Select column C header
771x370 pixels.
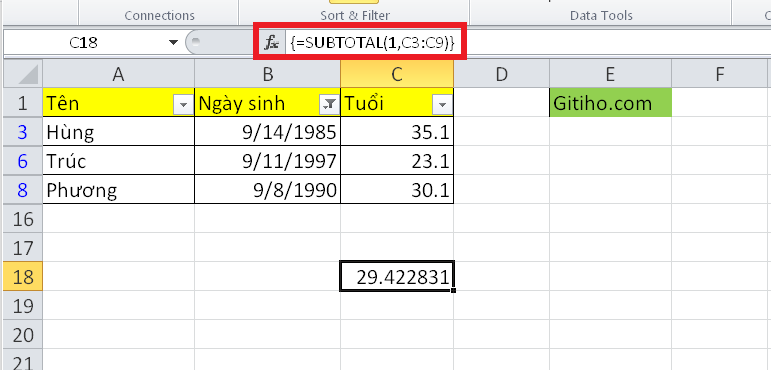point(397,74)
